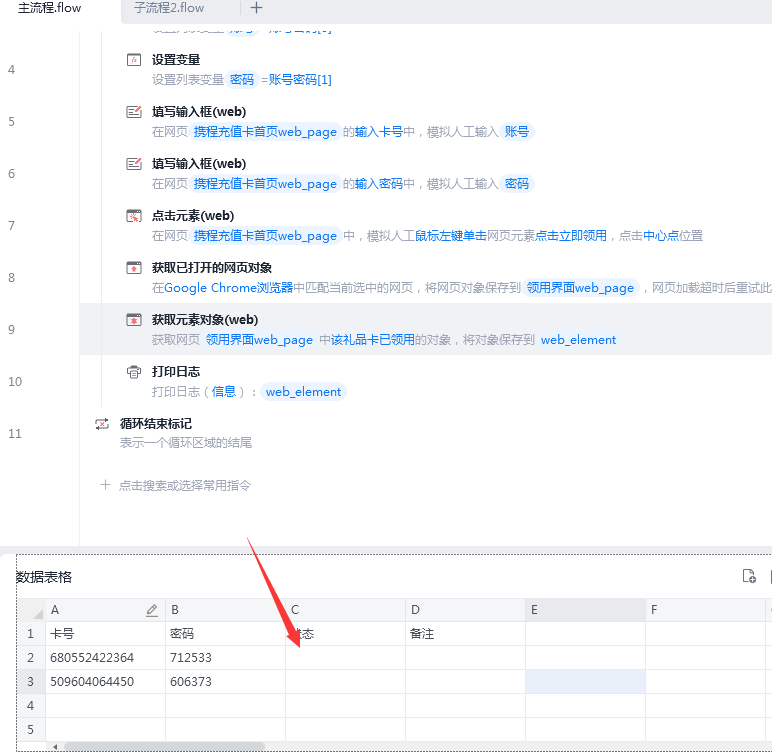This screenshot has width=772, height=754.
Task: Select the 获取元素对象(web) step row
Action: (425, 329)
